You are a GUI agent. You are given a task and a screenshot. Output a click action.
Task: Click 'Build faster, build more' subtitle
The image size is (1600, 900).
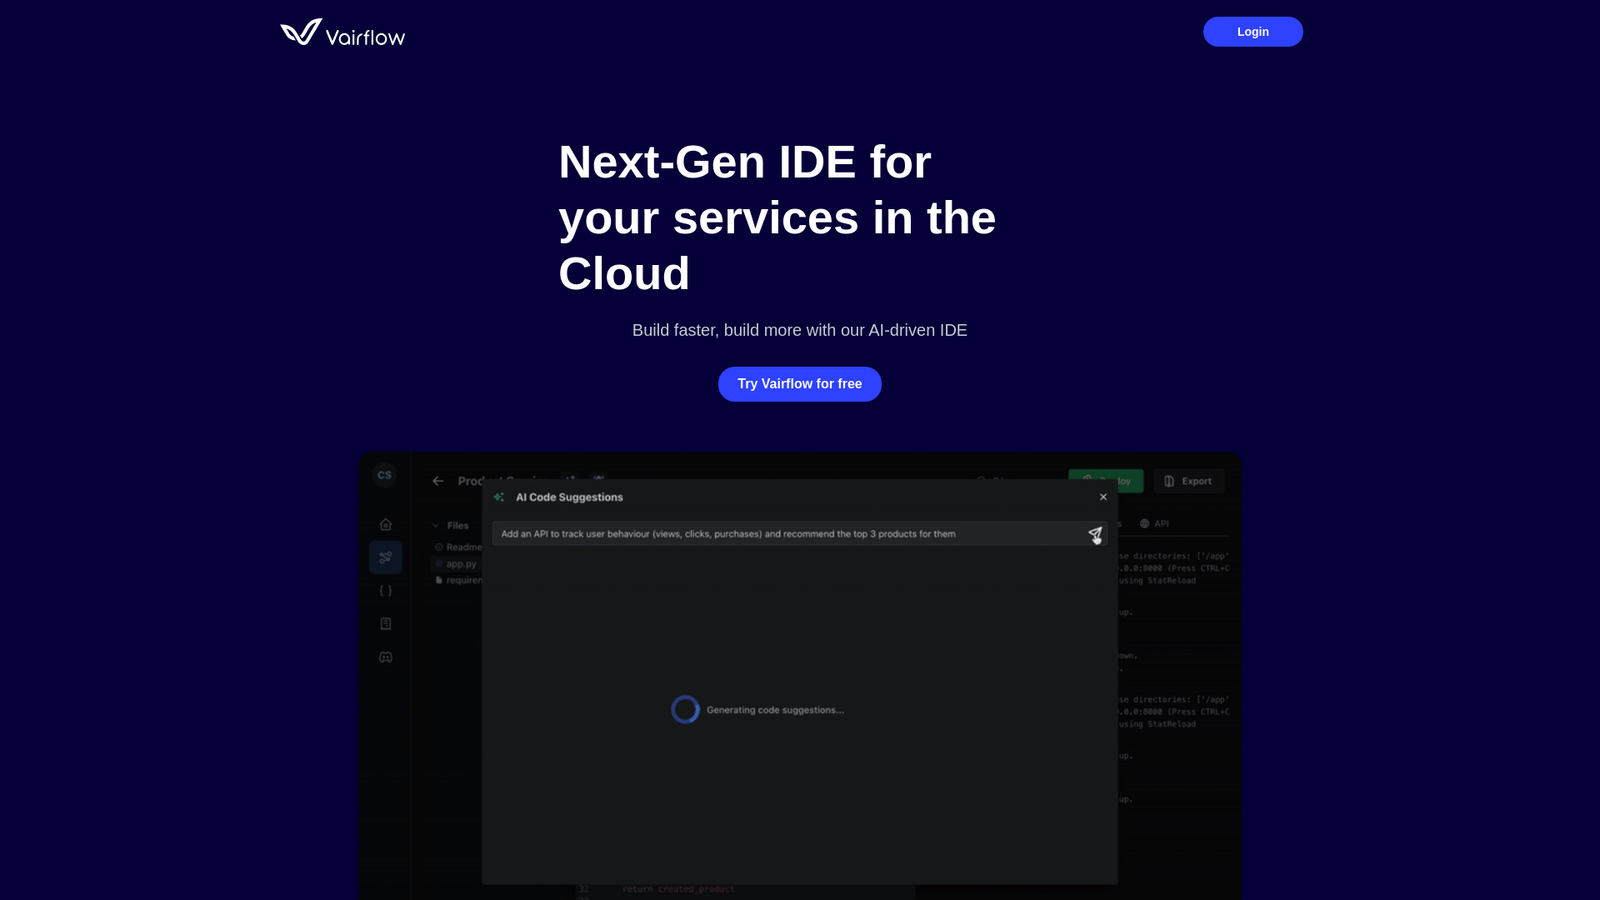tap(799, 330)
